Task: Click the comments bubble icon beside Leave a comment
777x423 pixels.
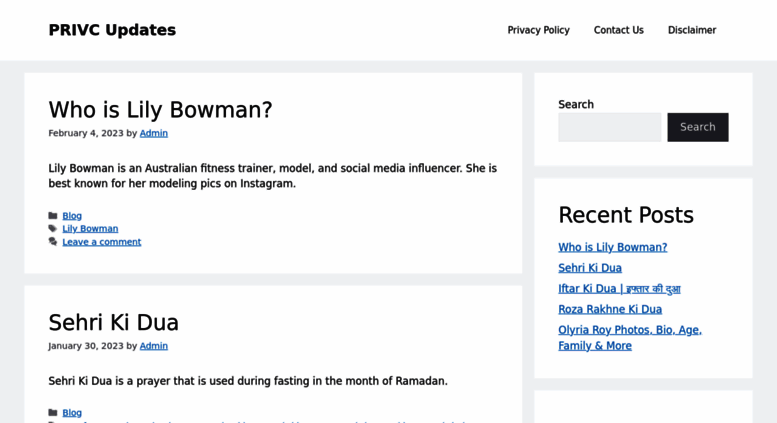Action: coord(53,242)
